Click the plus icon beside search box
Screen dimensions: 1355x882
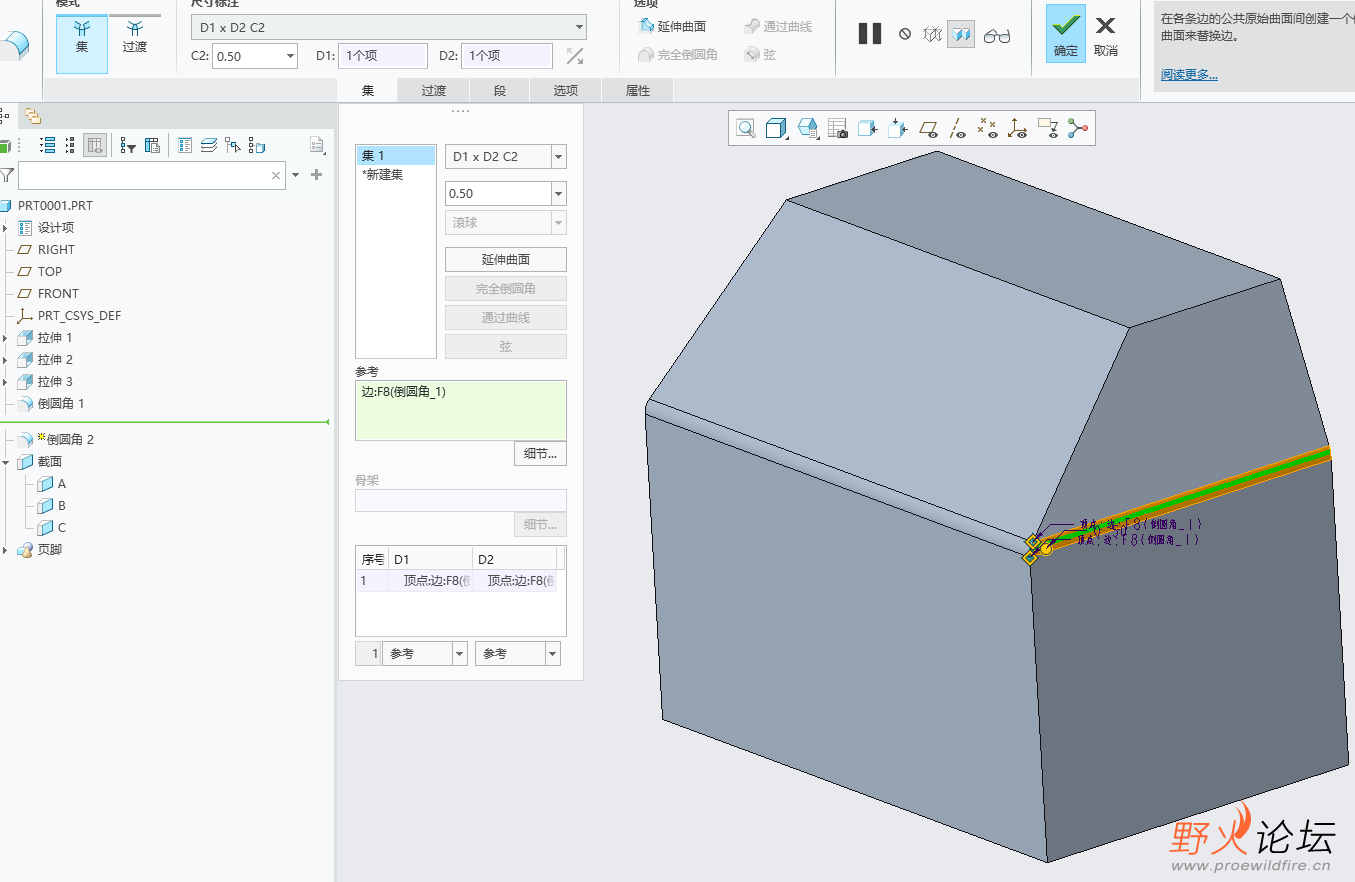[x=317, y=175]
